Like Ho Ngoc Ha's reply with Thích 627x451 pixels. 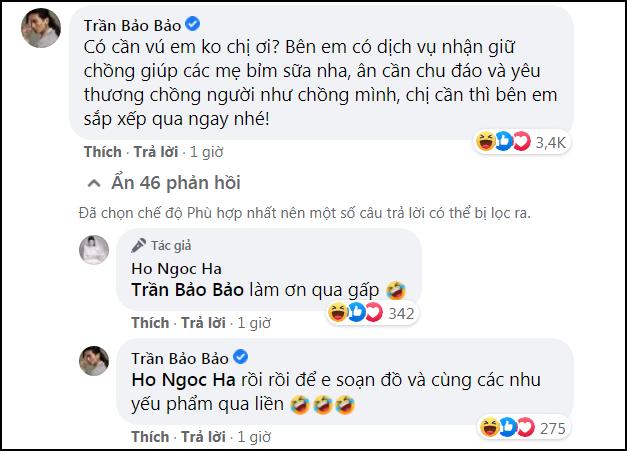tap(150, 323)
